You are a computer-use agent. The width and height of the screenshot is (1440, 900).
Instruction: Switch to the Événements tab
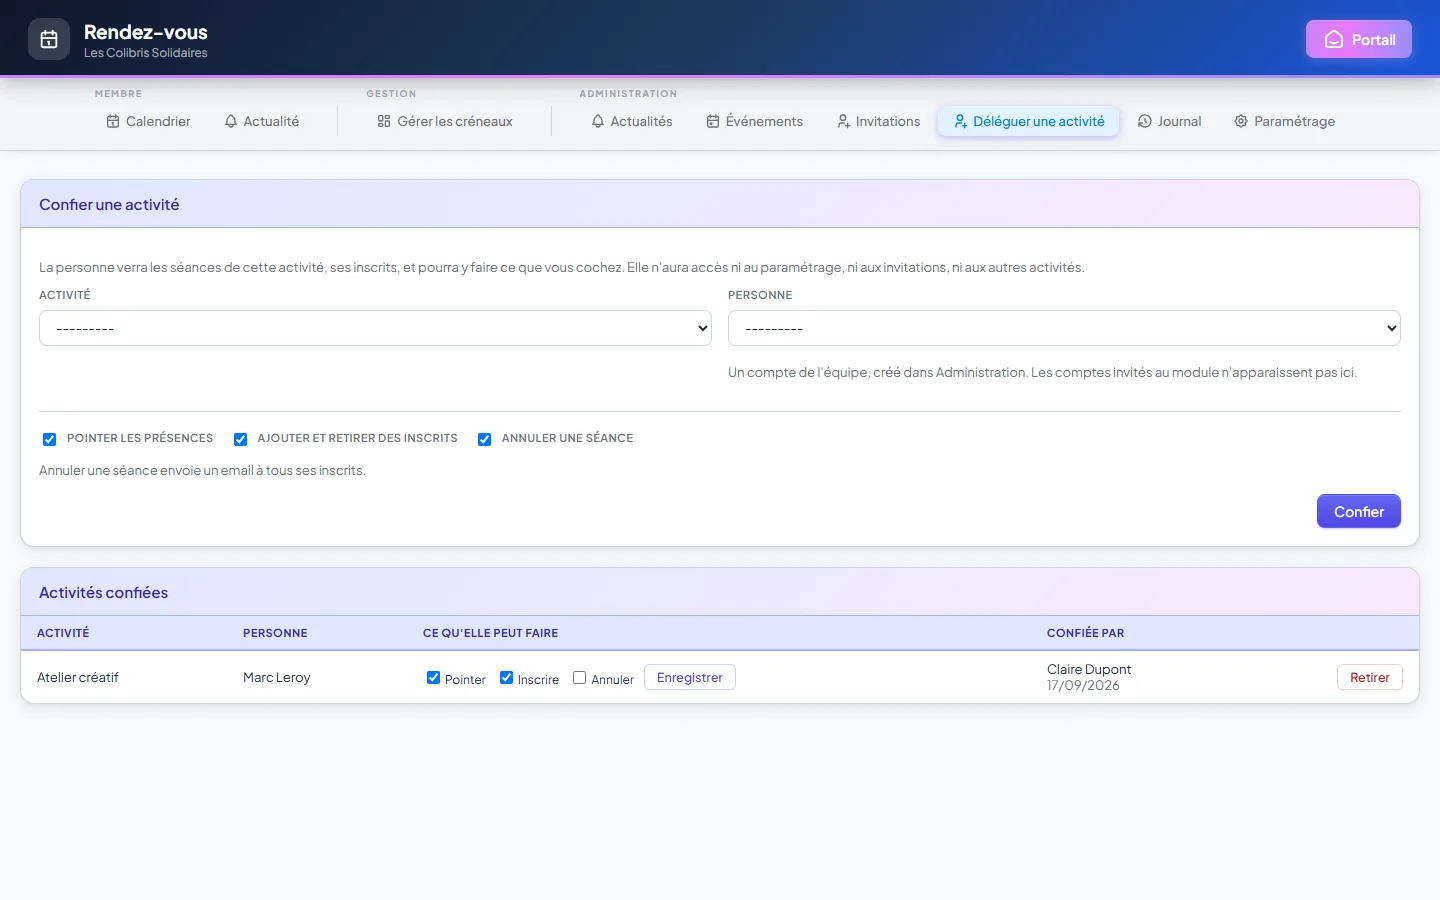(x=755, y=121)
